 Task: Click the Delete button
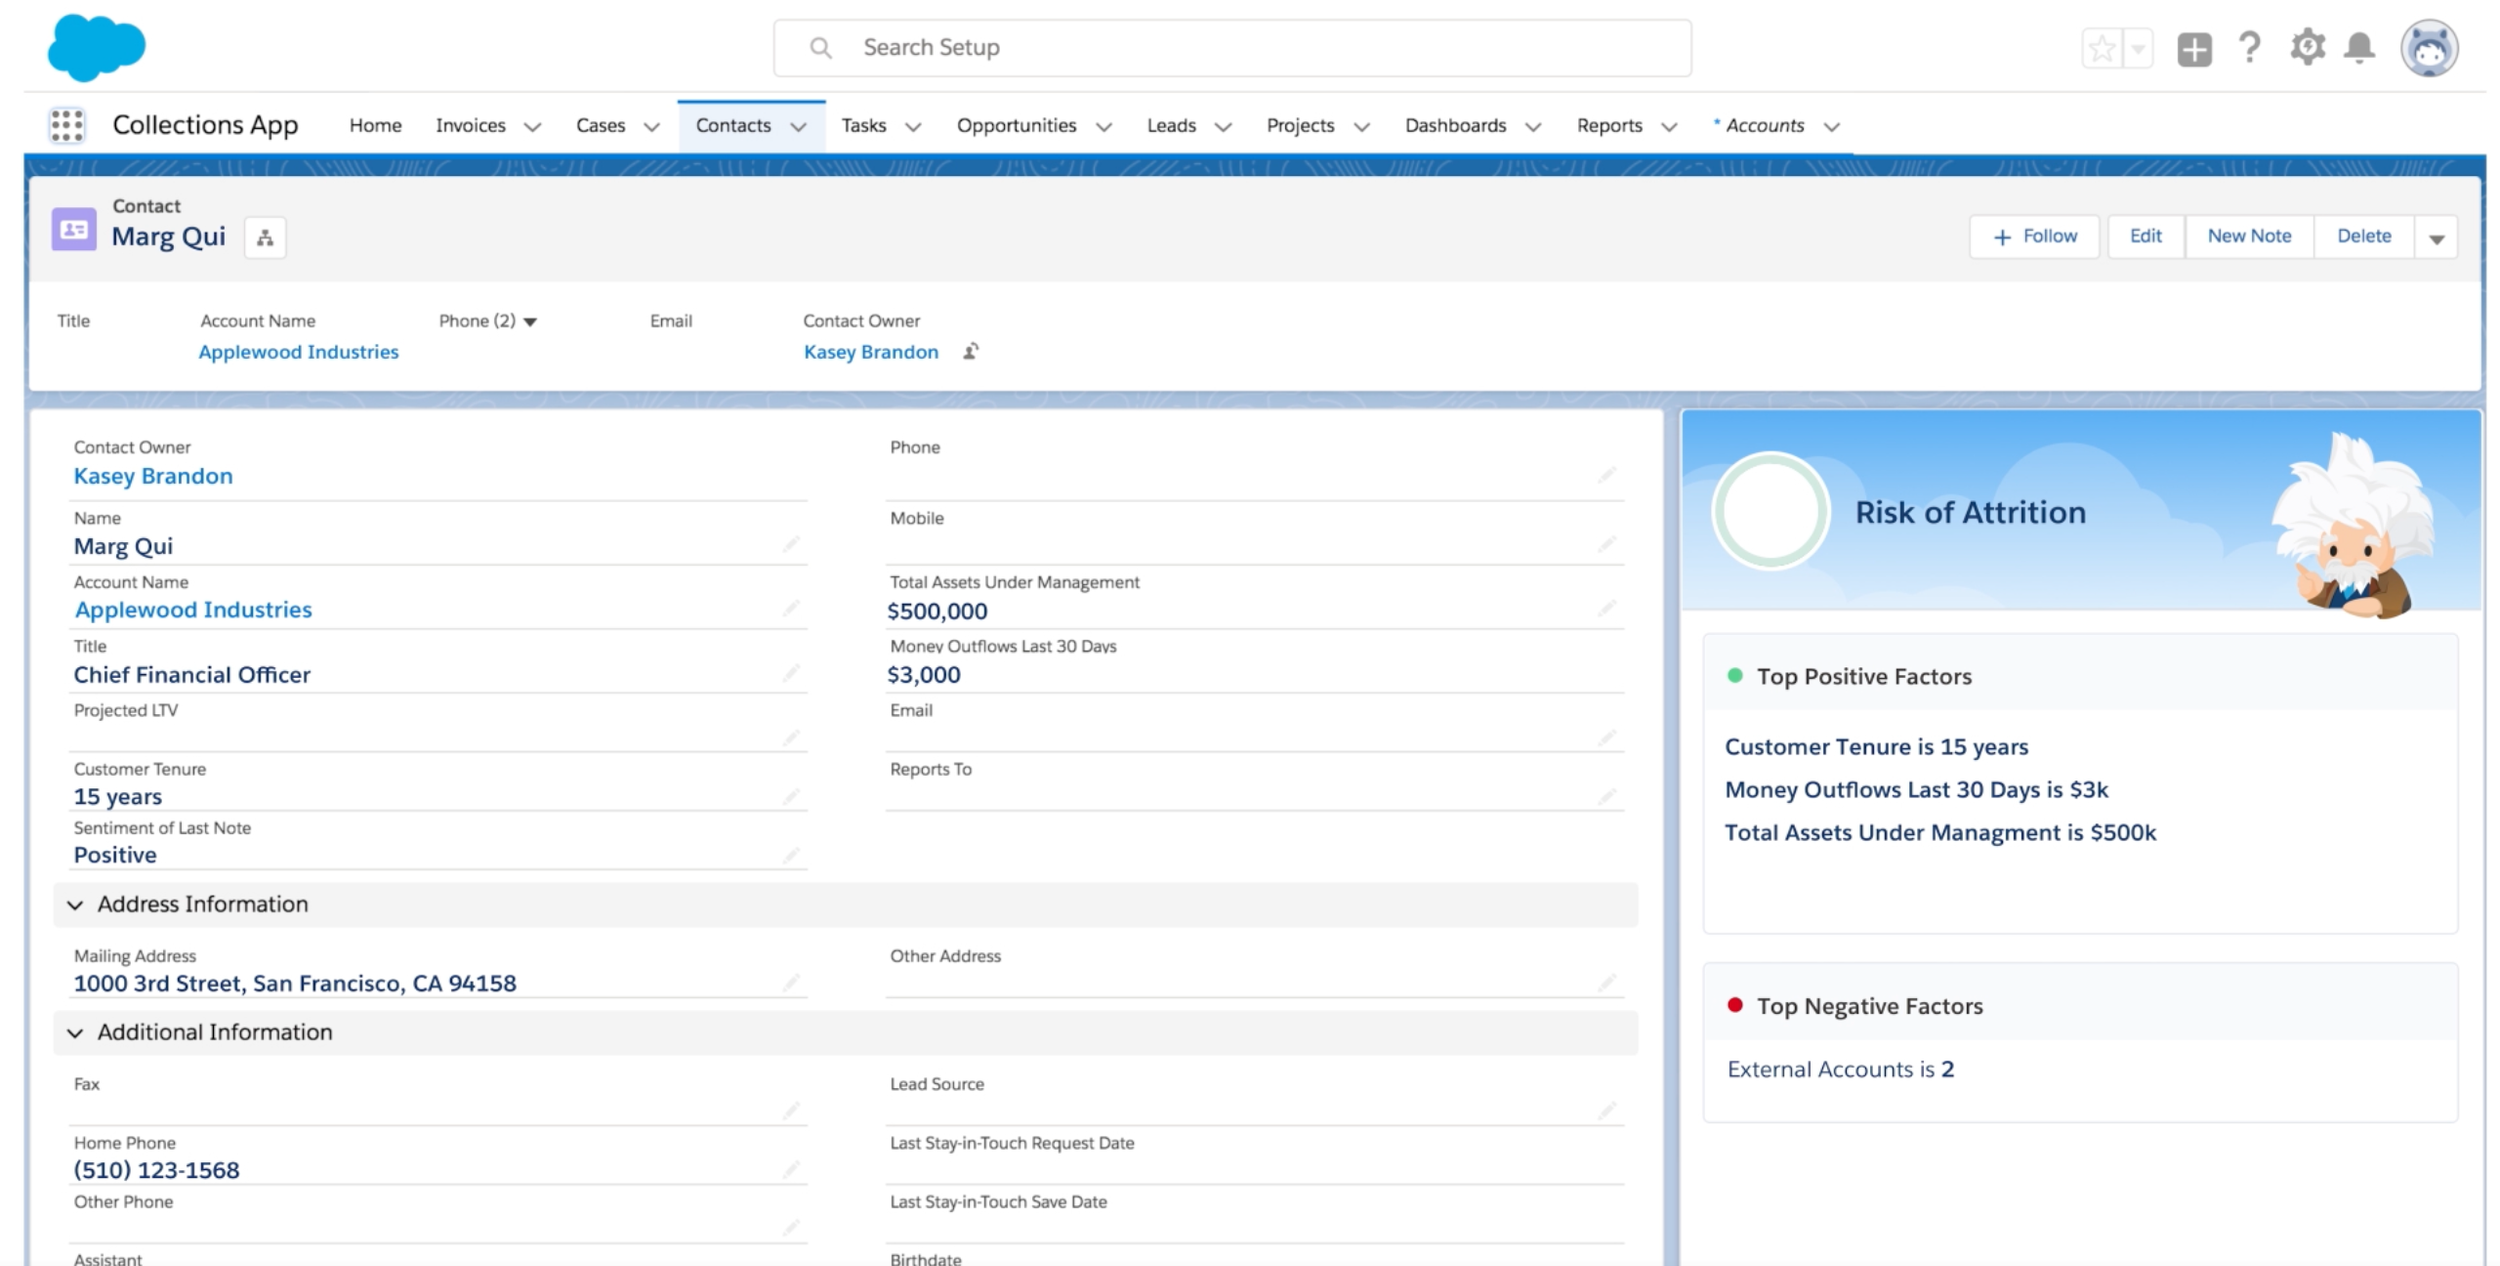[x=2364, y=237]
